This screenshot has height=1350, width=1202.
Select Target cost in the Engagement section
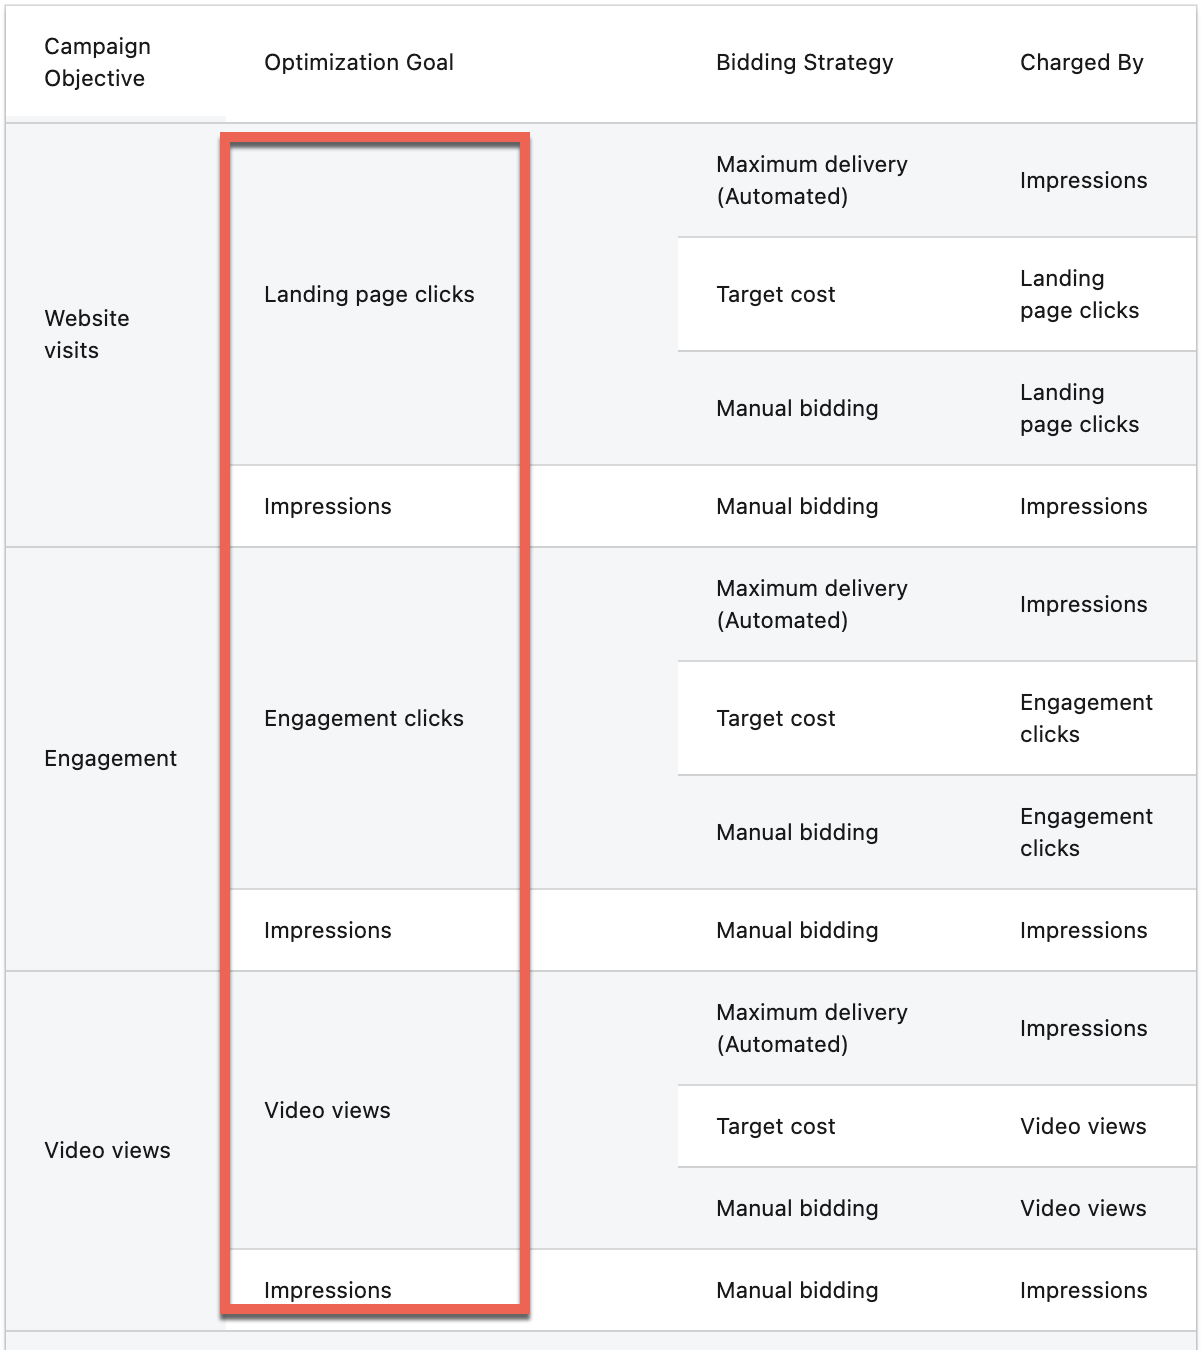click(775, 718)
